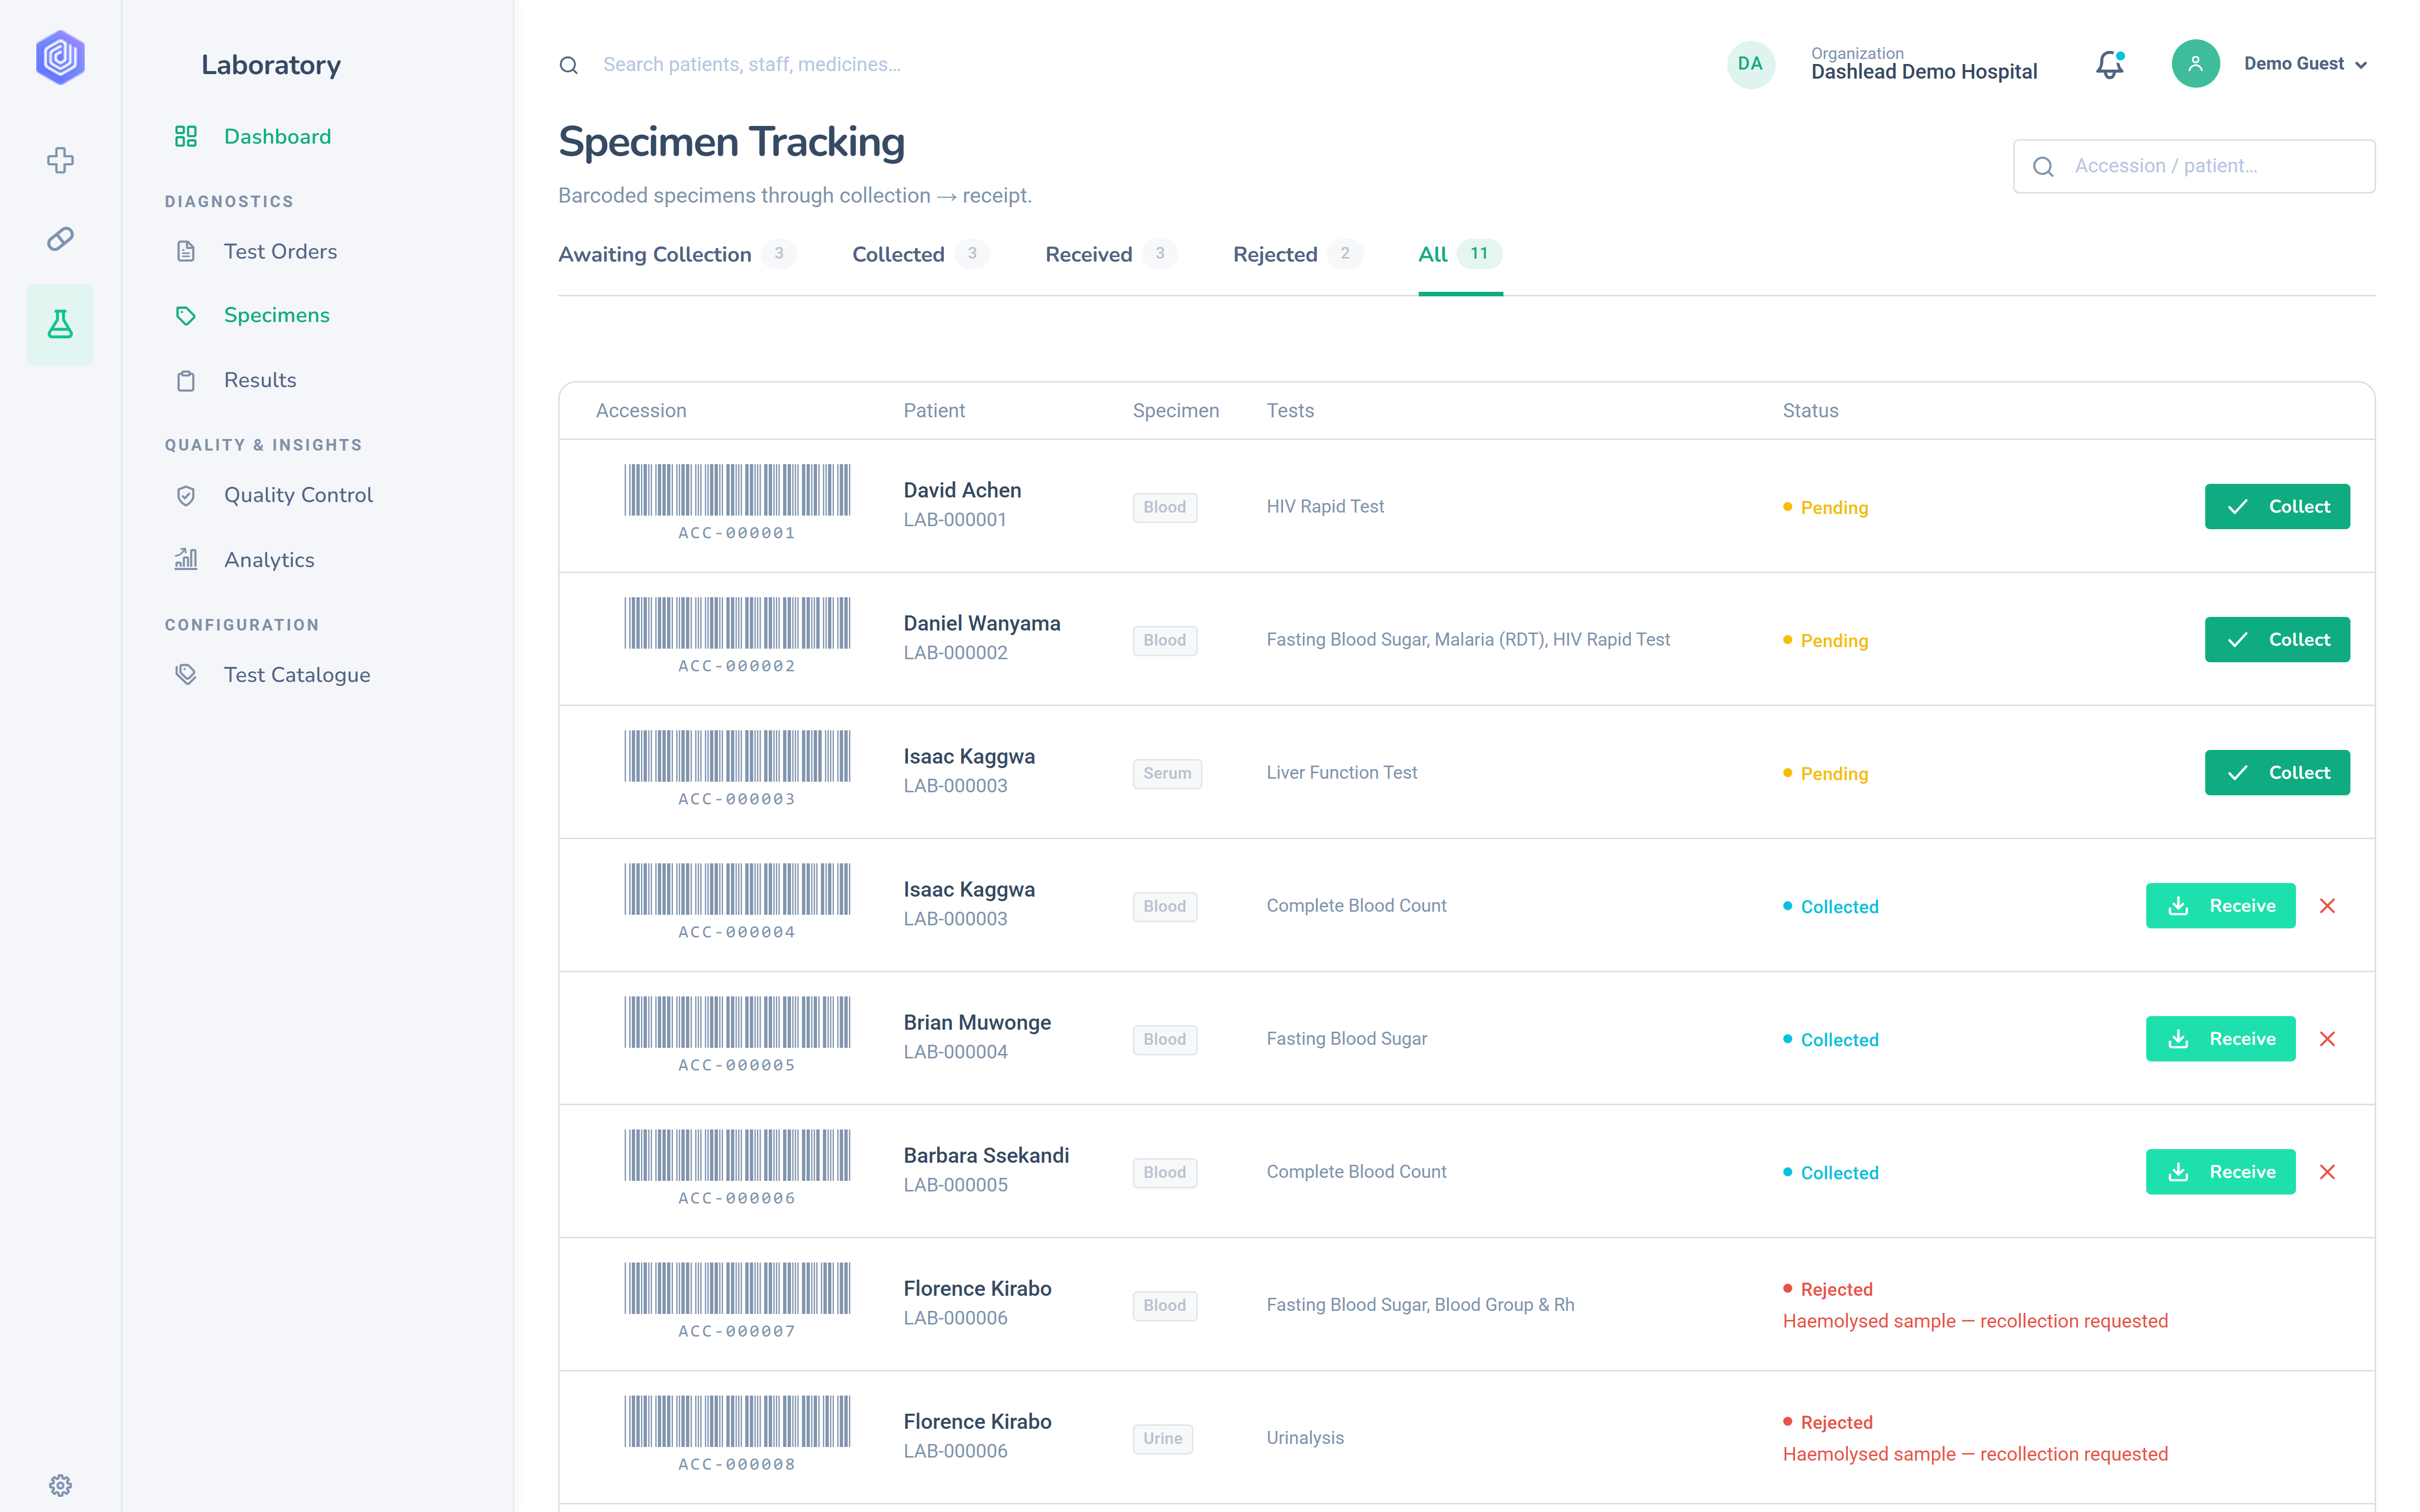The height and width of the screenshot is (1512, 2420).
Task: Collect Isaac Kaggwa's Serum specimen
Action: [x=2277, y=773]
